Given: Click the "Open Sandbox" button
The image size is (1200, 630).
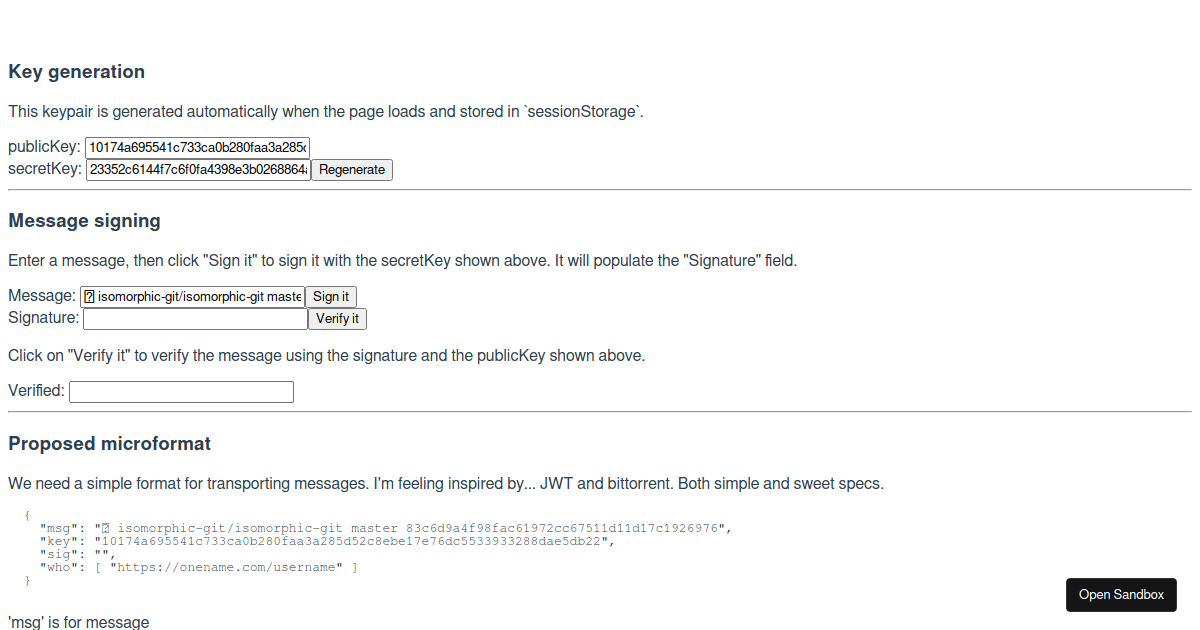Looking at the screenshot, I should pos(1121,594).
